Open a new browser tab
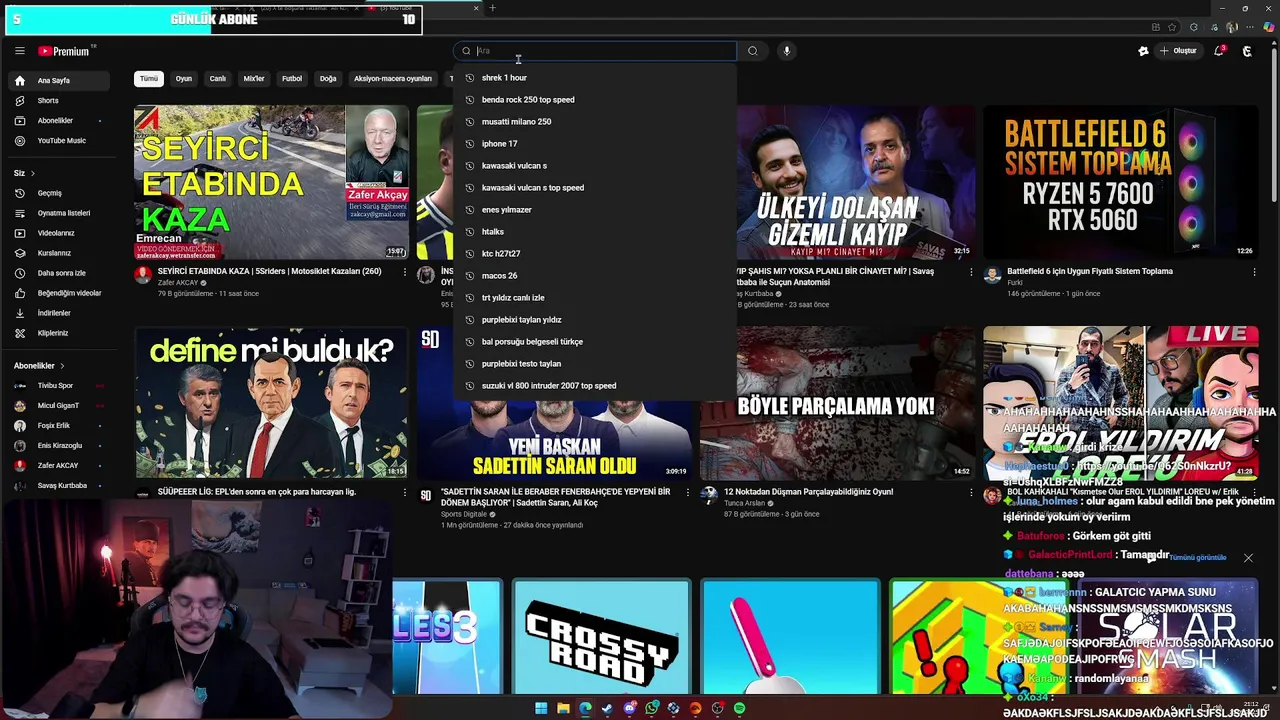This screenshot has height=720, width=1280. [x=492, y=8]
